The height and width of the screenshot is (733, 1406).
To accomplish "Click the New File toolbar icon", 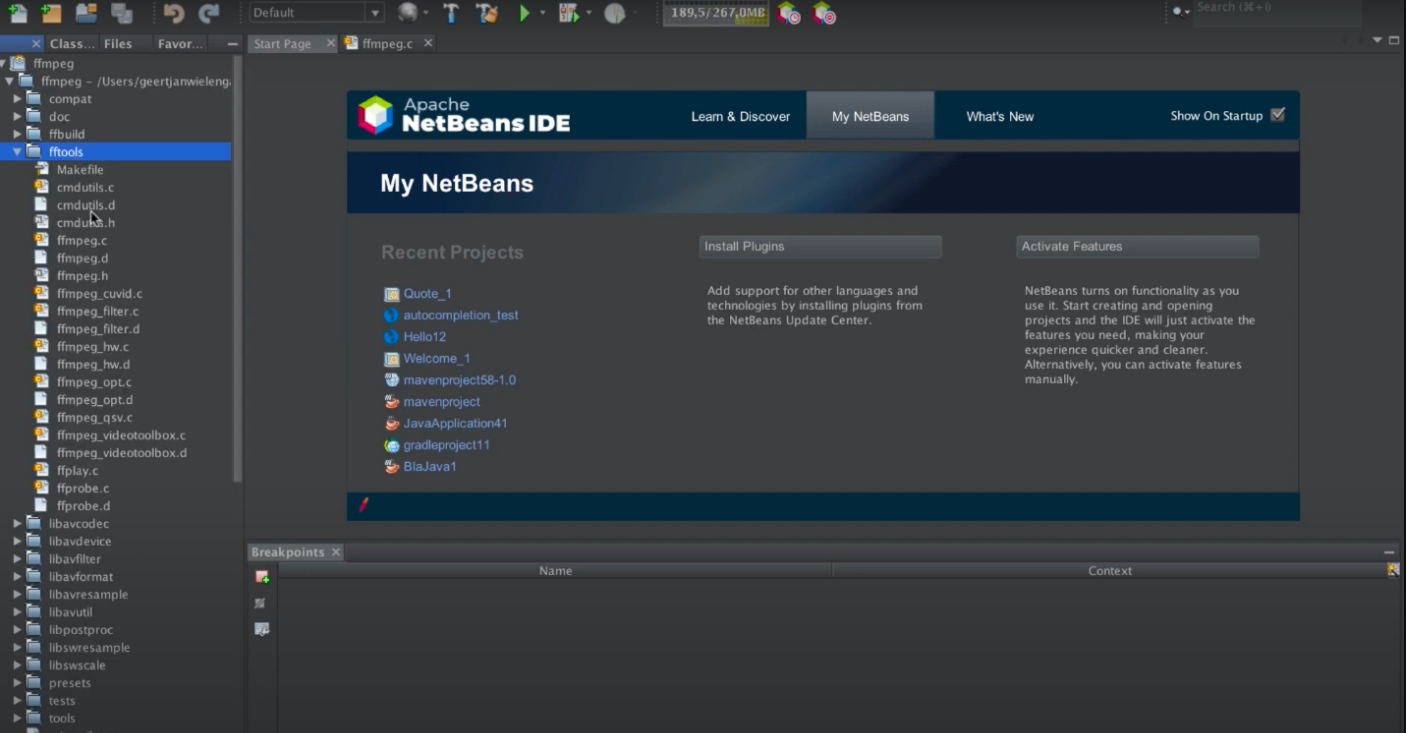I will (17, 13).
